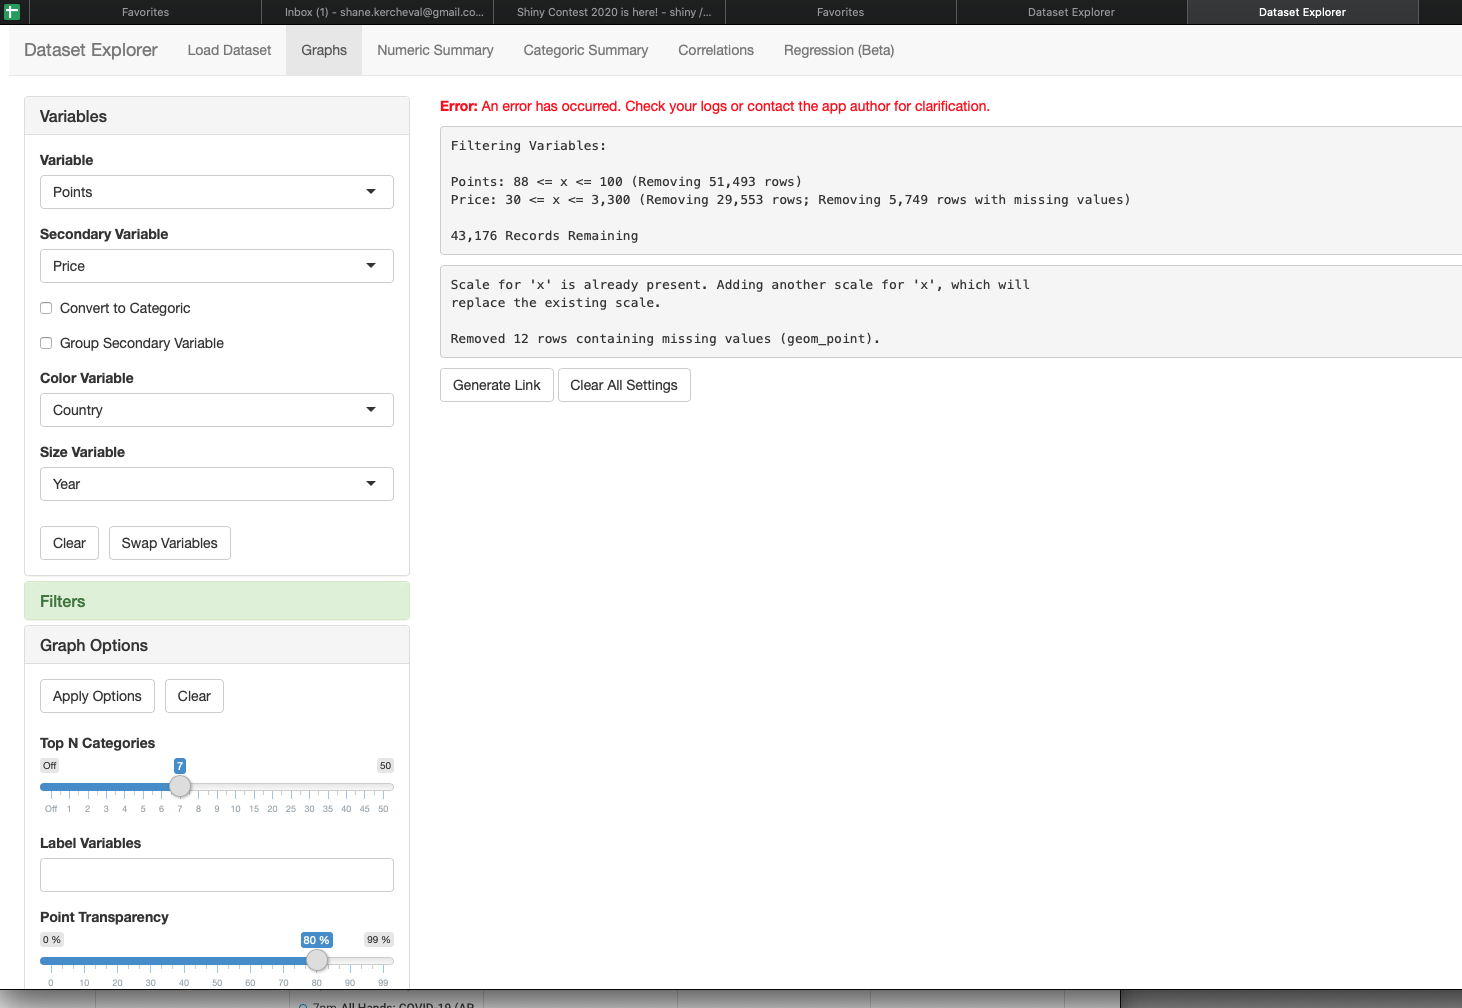Screen dimensions: 1462x1008
Task: Open the Size Variable dropdown showing Year
Action: tap(216, 484)
